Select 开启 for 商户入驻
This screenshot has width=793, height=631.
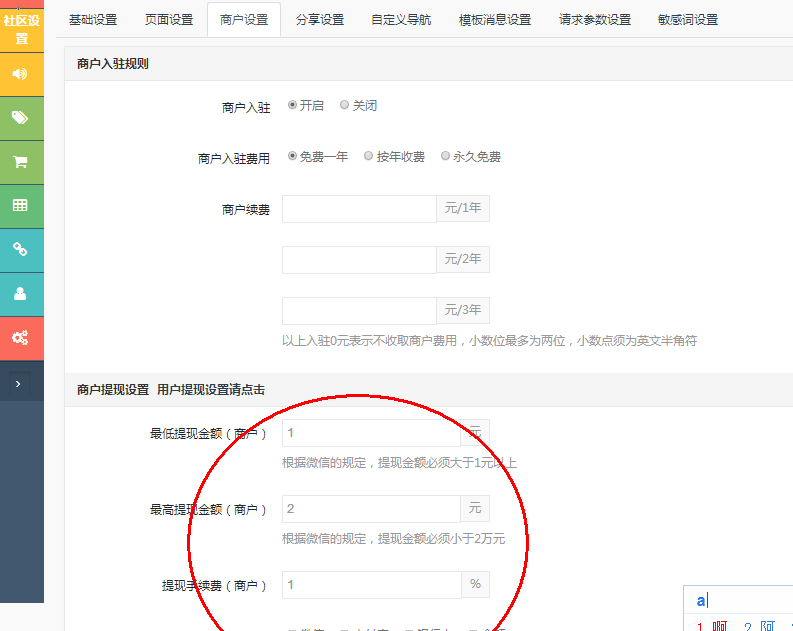[x=292, y=105]
